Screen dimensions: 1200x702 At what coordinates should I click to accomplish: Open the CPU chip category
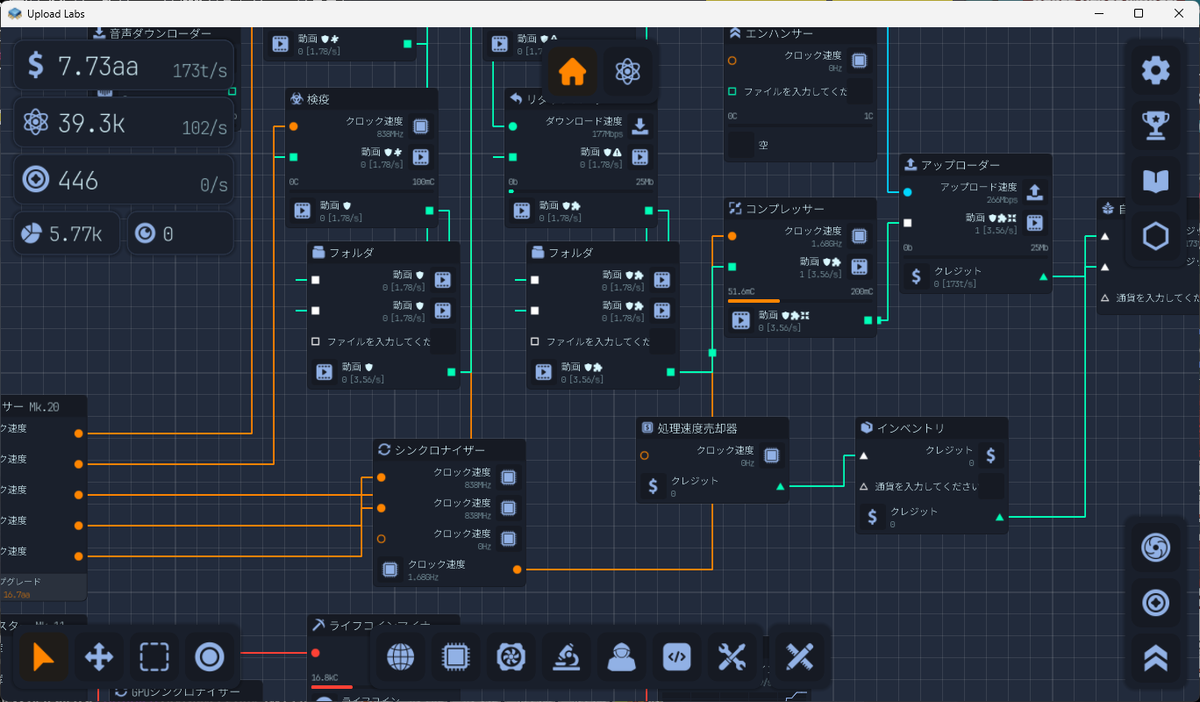(456, 657)
